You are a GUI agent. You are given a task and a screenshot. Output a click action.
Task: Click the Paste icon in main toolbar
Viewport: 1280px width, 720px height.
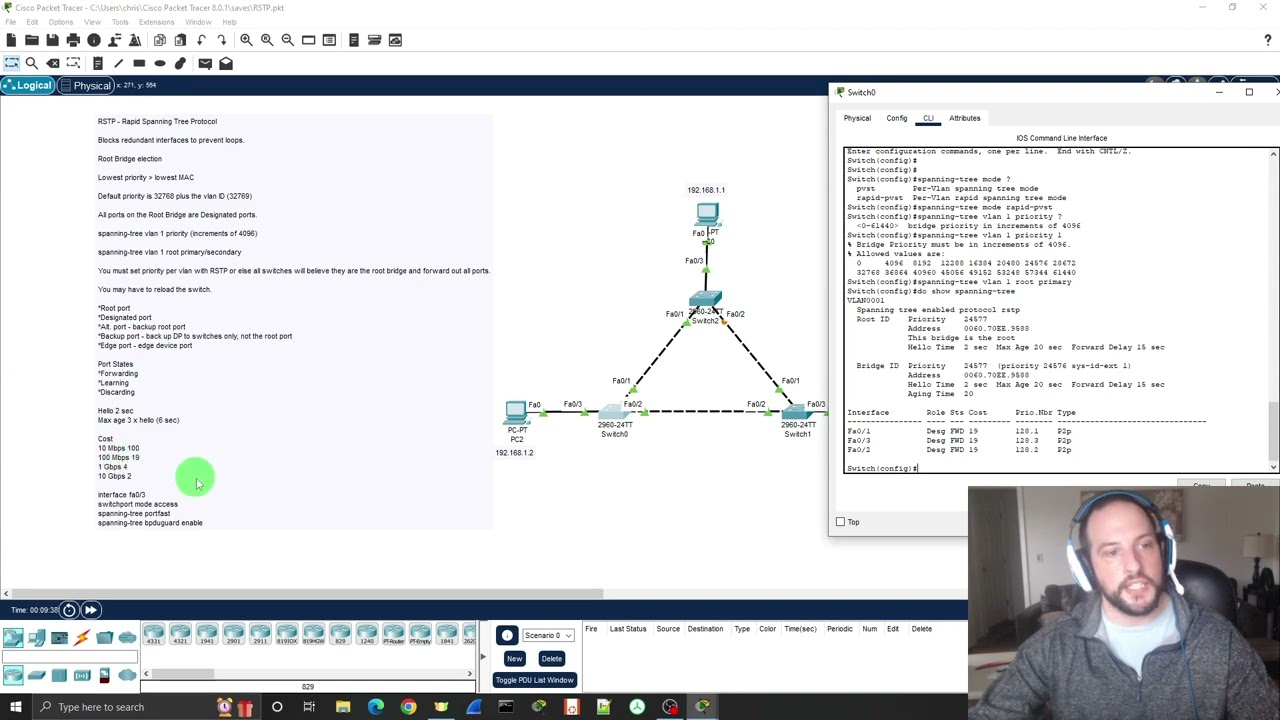(x=180, y=40)
